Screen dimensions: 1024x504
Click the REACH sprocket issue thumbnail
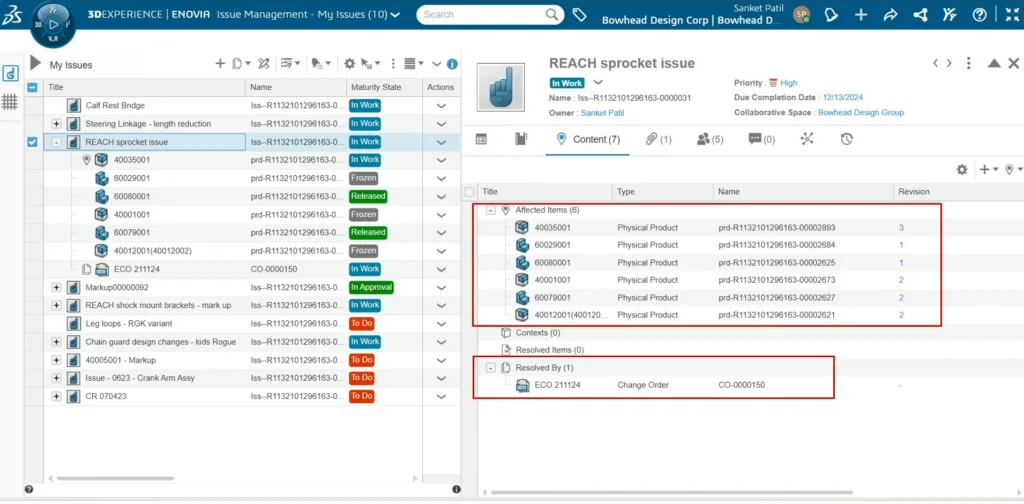click(x=501, y=87)
